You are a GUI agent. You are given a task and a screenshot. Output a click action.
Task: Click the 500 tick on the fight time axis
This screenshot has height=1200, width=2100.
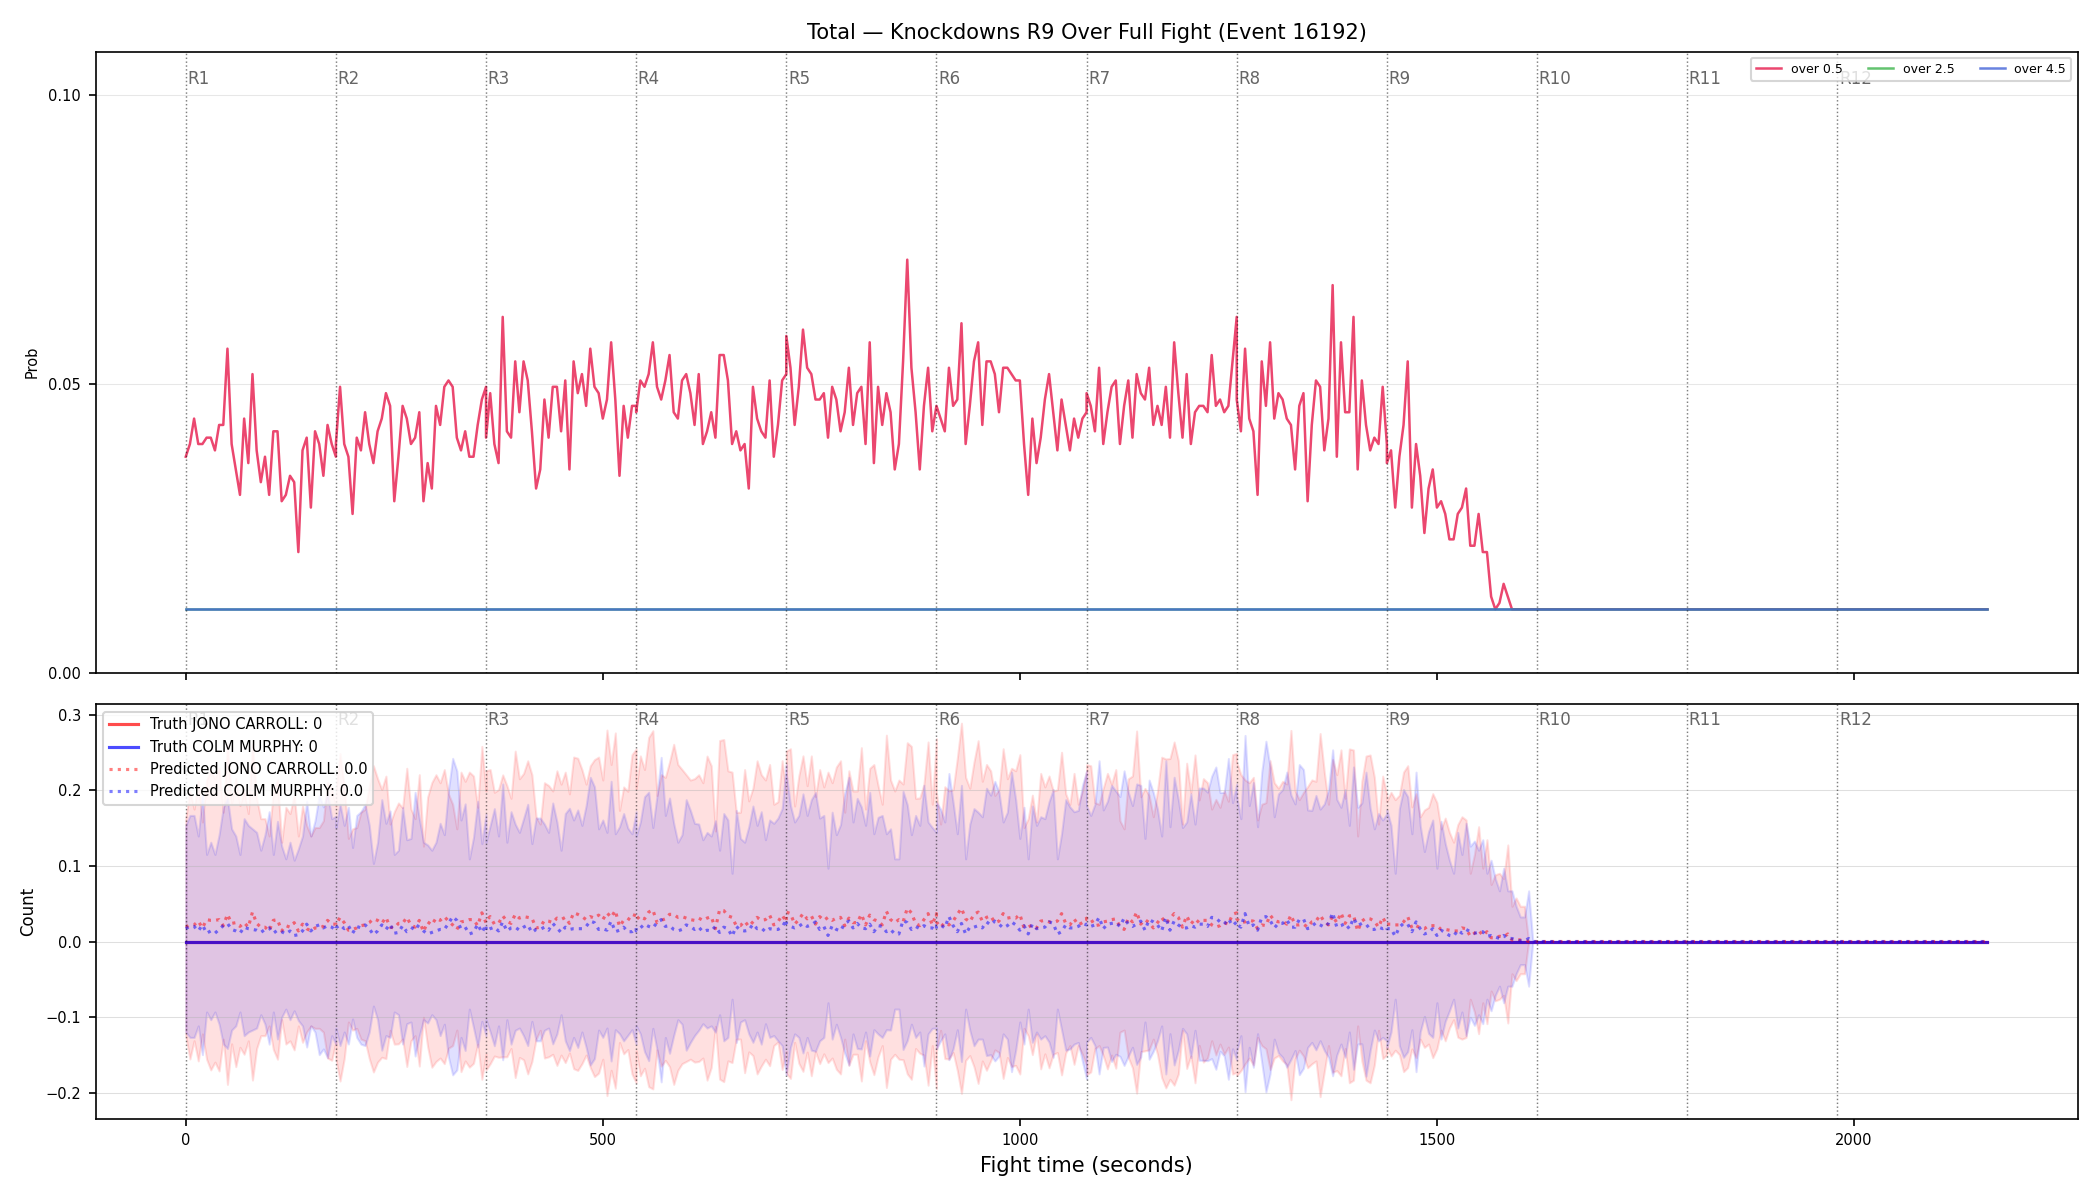[602, 1140]
